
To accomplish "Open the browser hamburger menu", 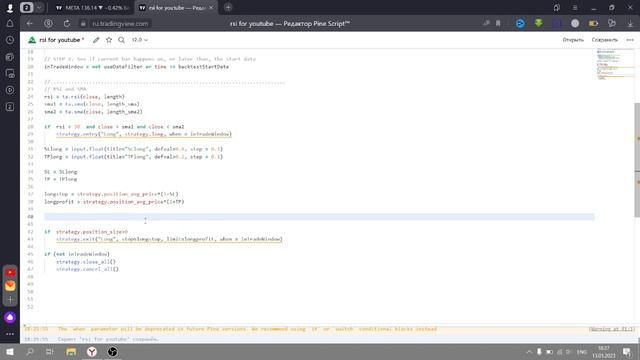I will (575, 8).
